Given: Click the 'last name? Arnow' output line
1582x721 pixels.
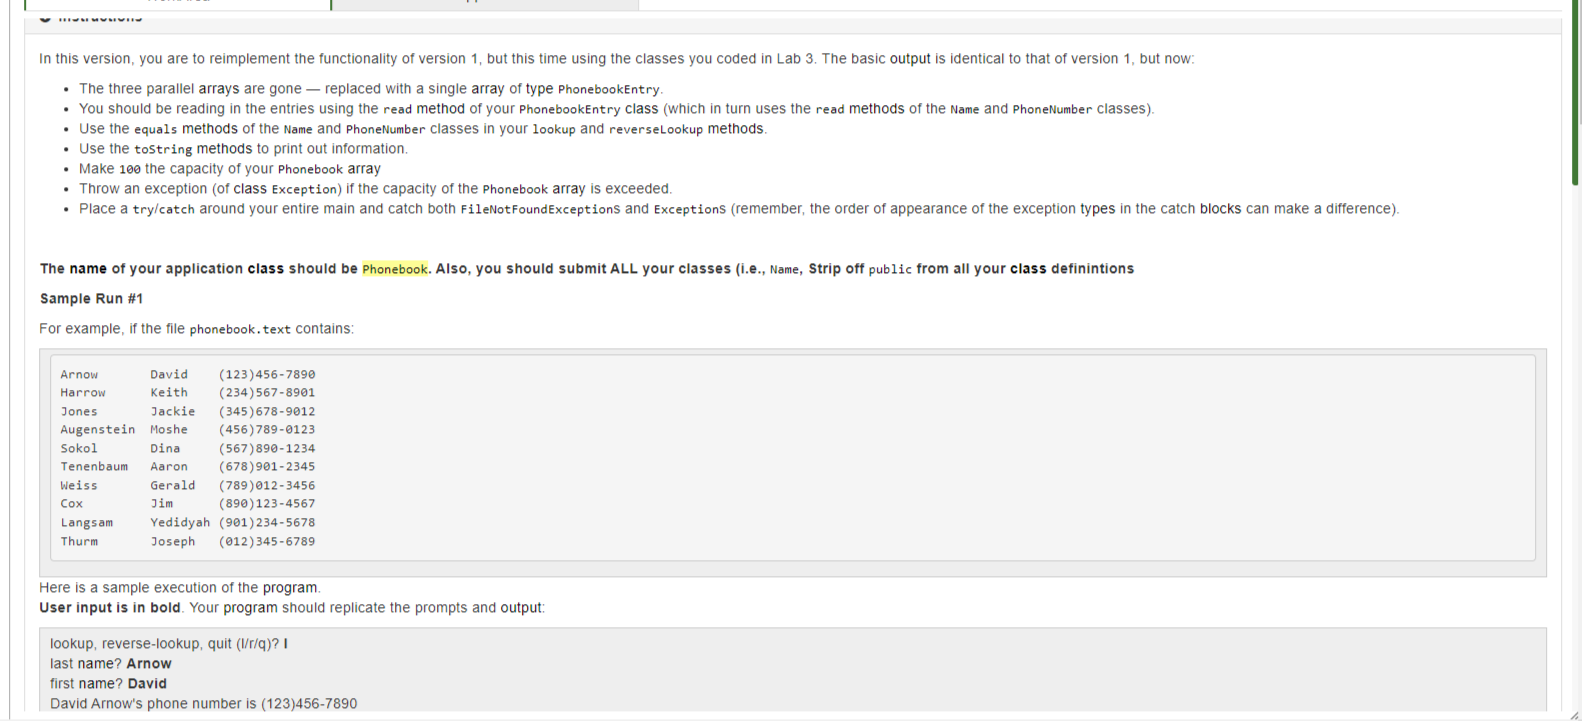Looking at the screenshot, I should click(x=111, y=664).
